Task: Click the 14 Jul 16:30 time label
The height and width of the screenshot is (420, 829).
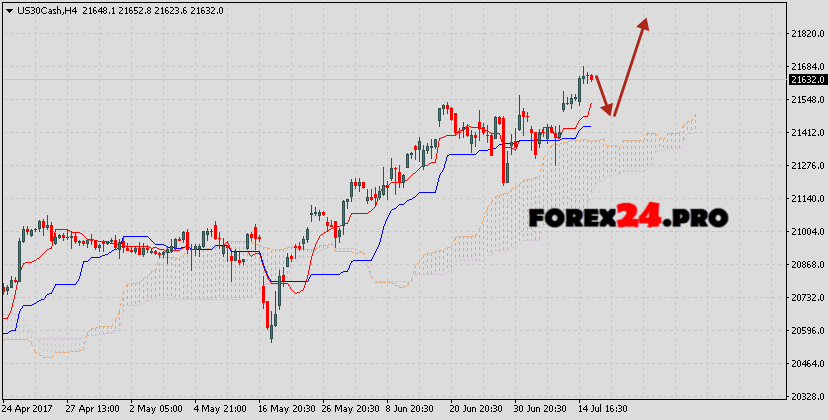Action: [x=600, y=410]
